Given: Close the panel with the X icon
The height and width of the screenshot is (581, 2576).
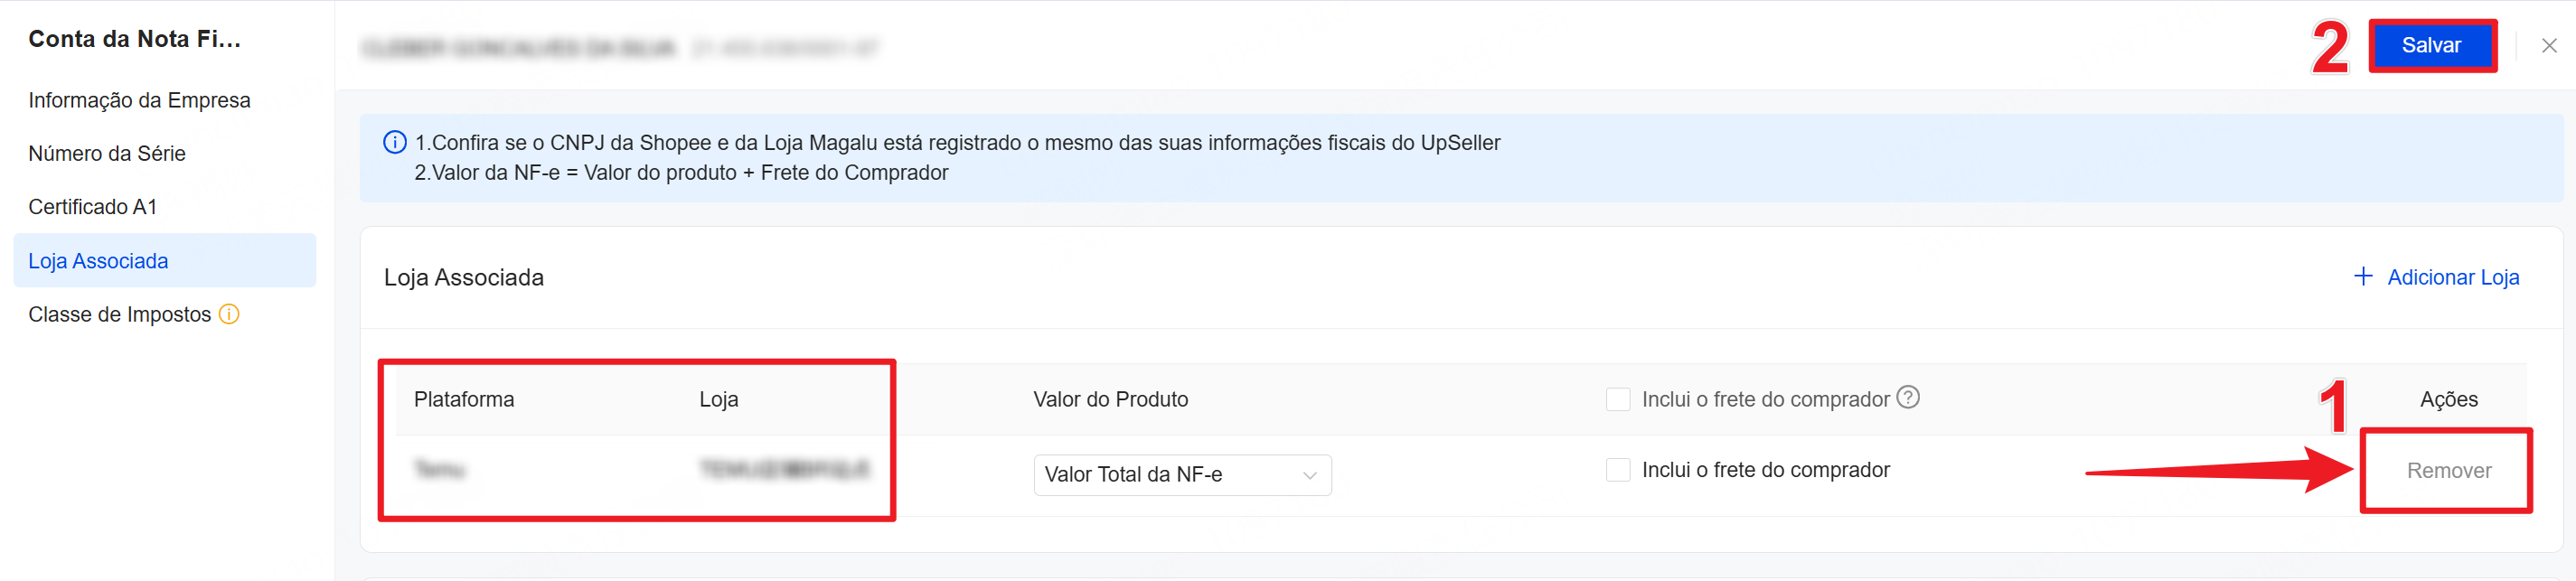Looking at the screenshot, I should coord(2549,45).
